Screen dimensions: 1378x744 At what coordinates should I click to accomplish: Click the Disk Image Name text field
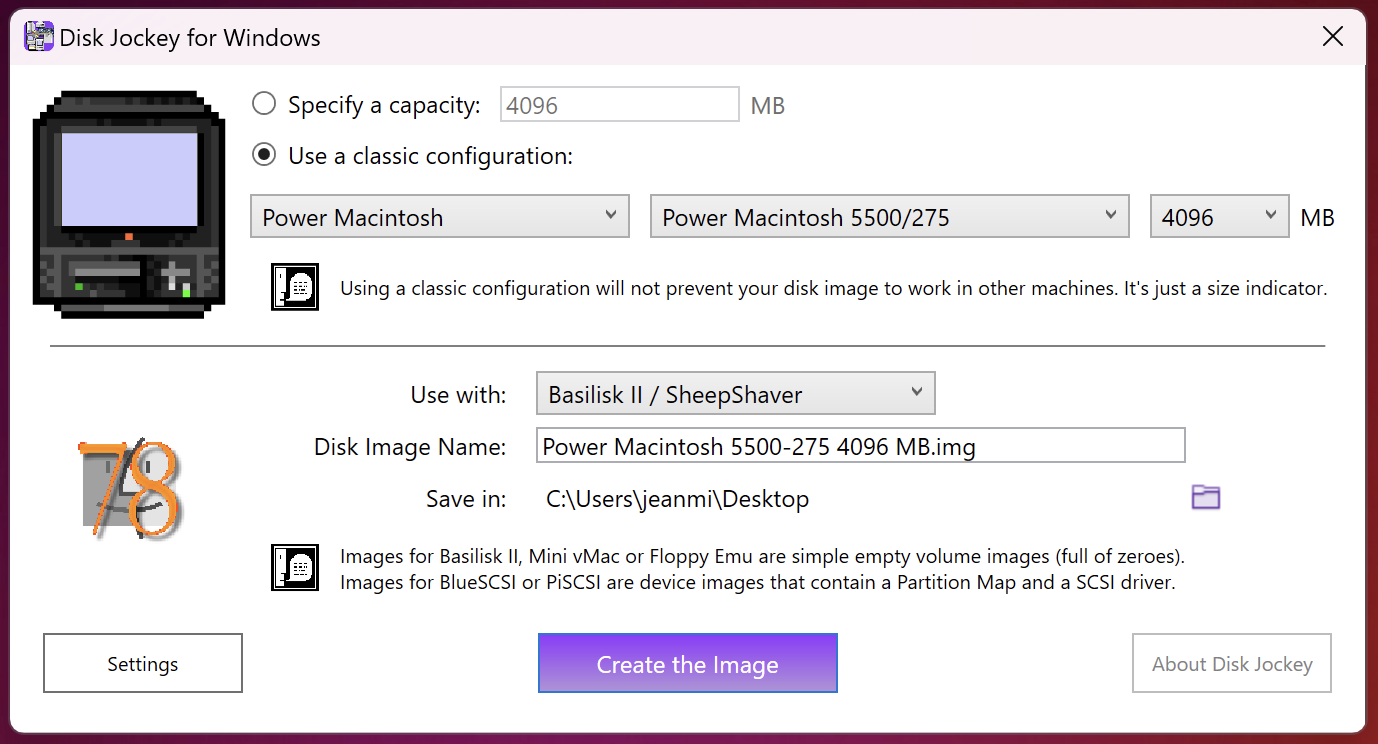[x=860, y=446]
